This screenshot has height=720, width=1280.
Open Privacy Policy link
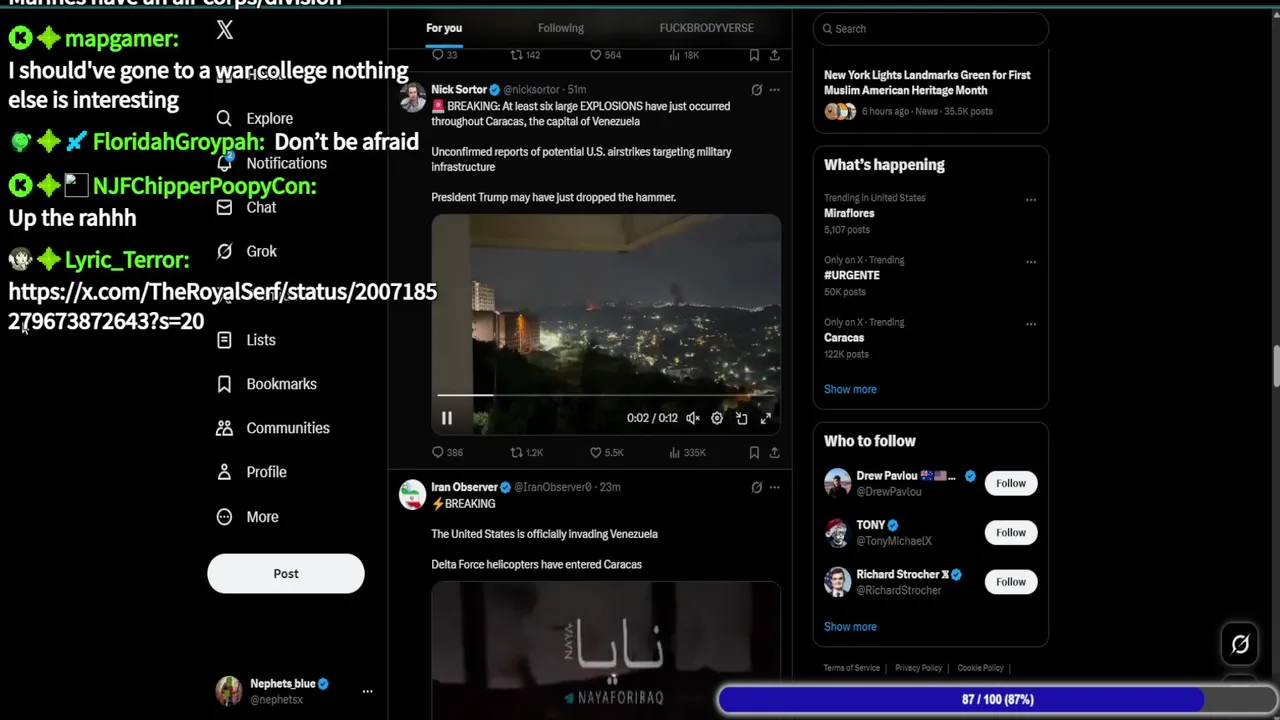point(918,668)
